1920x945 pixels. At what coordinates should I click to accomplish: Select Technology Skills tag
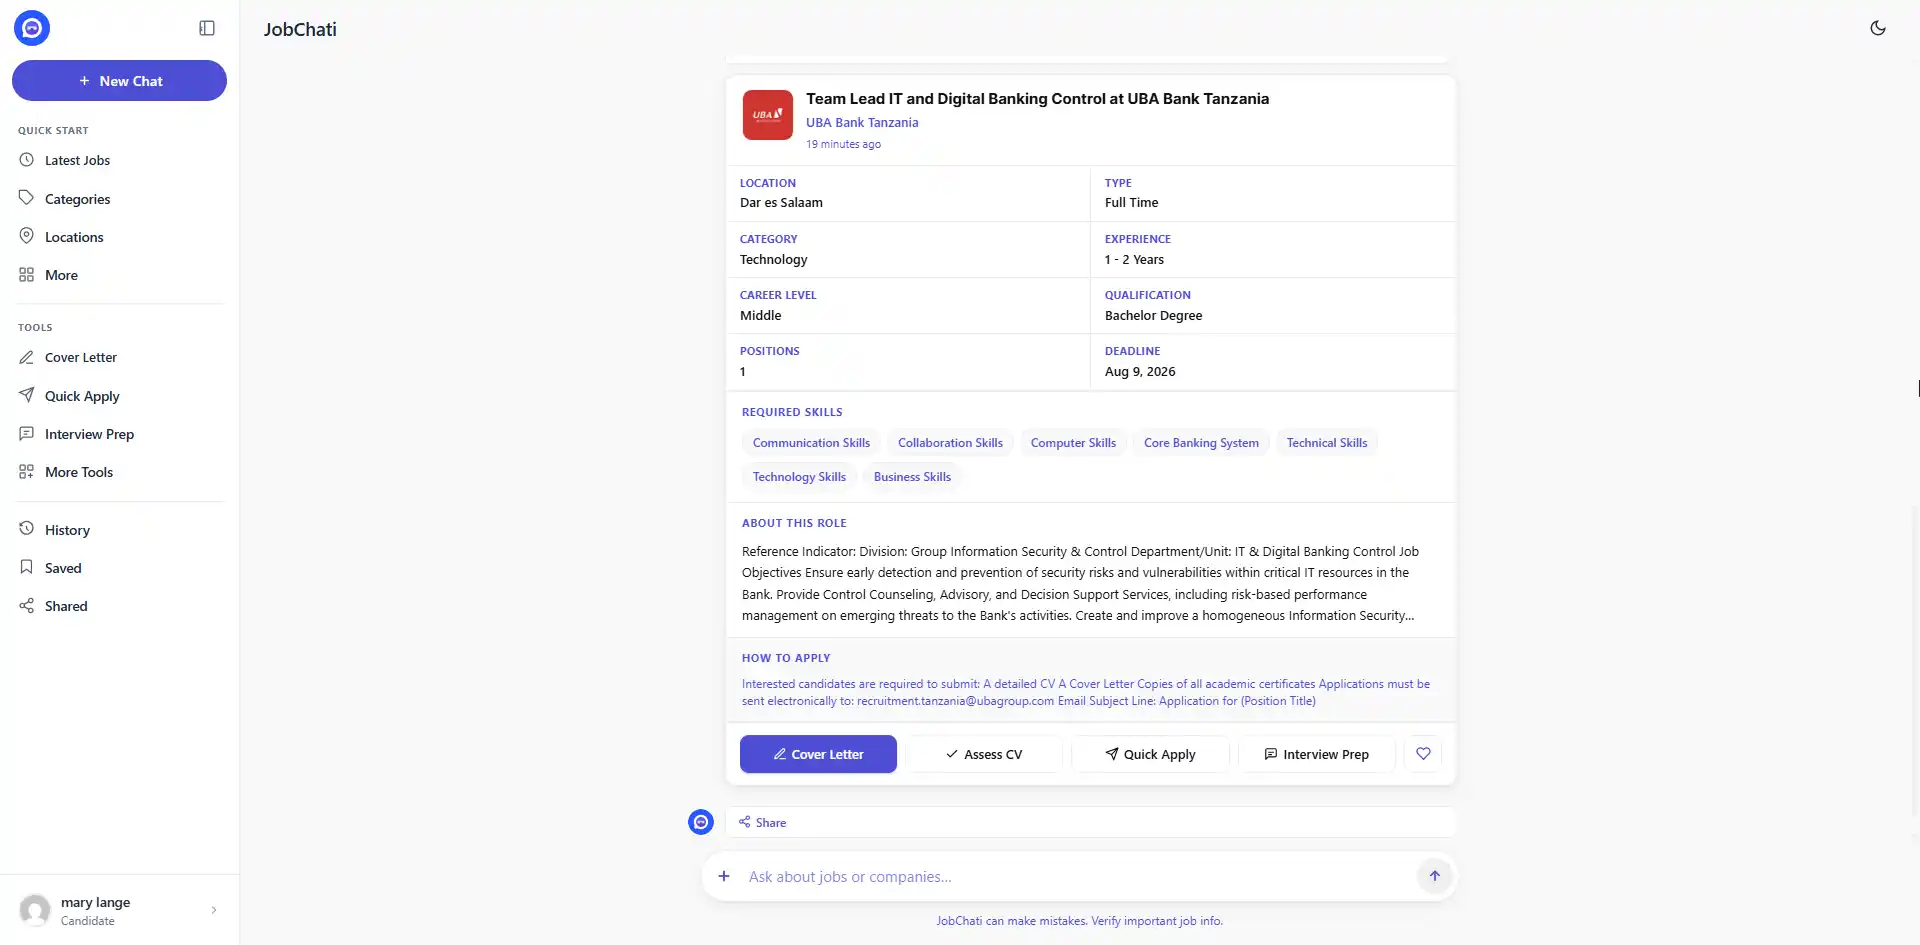click(x=799, y=477)
